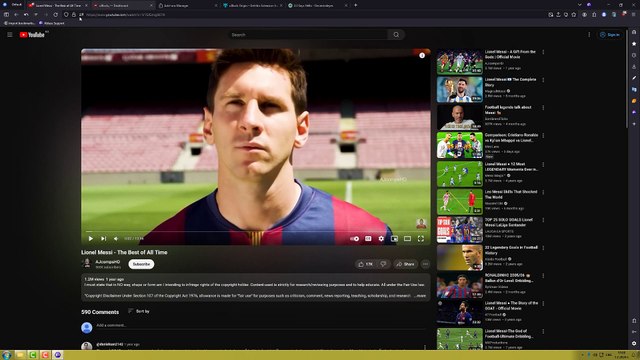Dislike the video
640x360 pixels.
pos(383,264)
